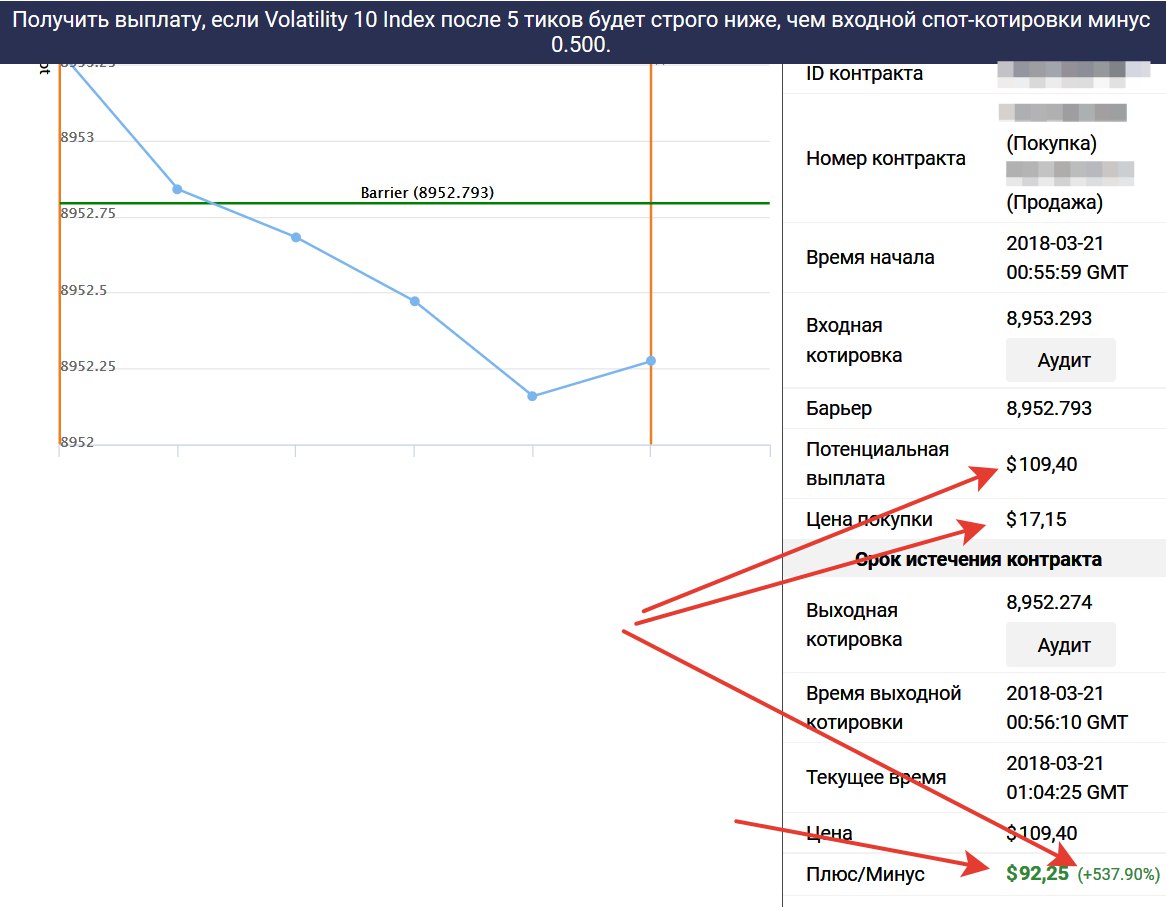Select the first tick point just above the barrier line
This screenshot has width=1166, height=907.
pyautogui.click(x=177, y=189)
